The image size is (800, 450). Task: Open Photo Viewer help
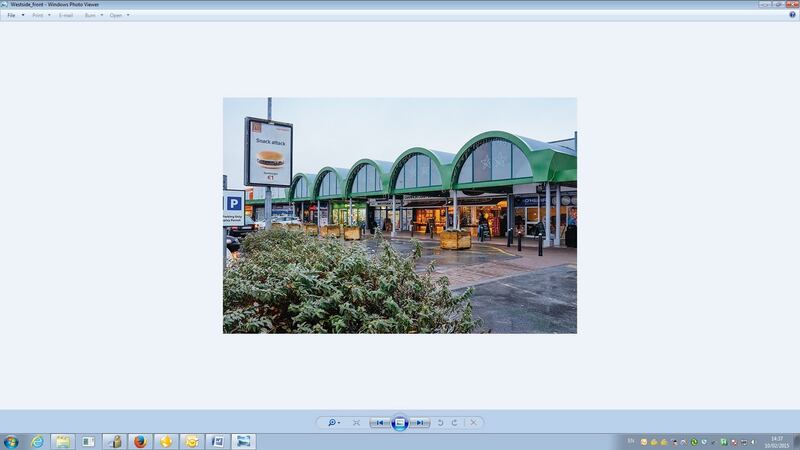click(x=792, y=15)
